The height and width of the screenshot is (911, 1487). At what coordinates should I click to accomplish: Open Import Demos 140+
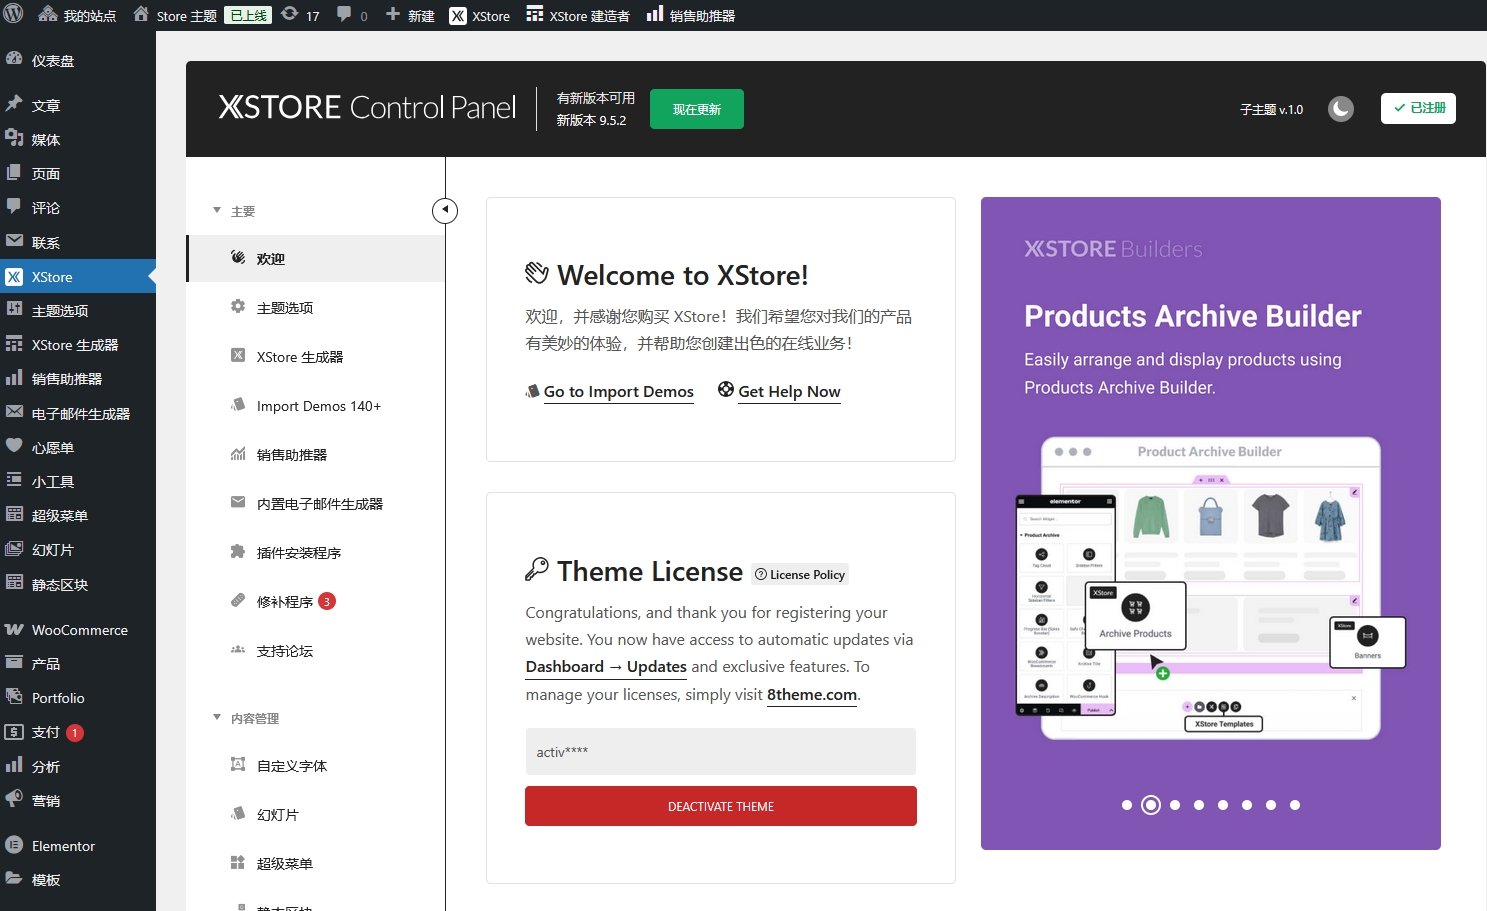pos(316,406)
